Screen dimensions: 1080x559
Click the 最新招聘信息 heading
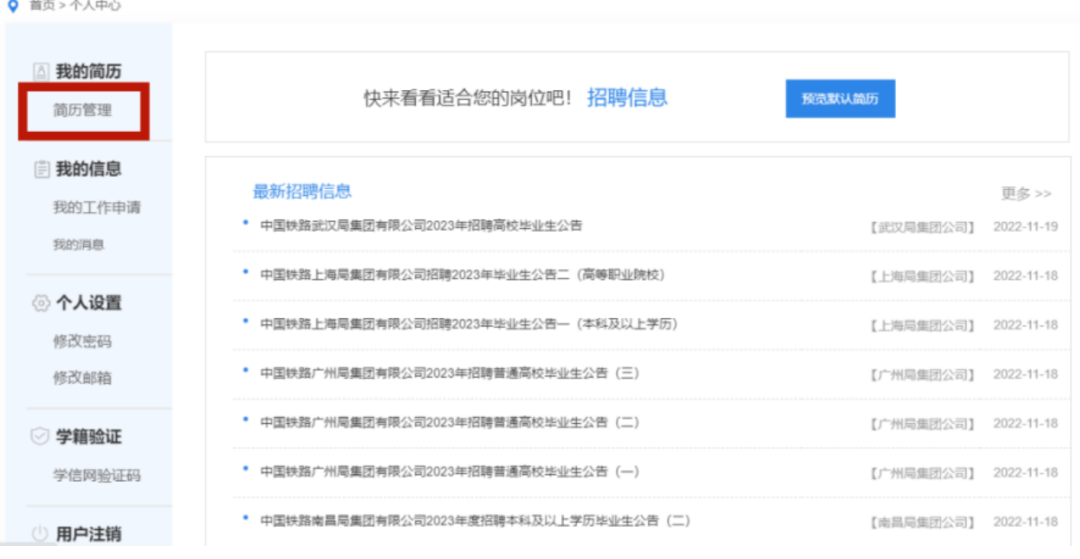(302, 191)
